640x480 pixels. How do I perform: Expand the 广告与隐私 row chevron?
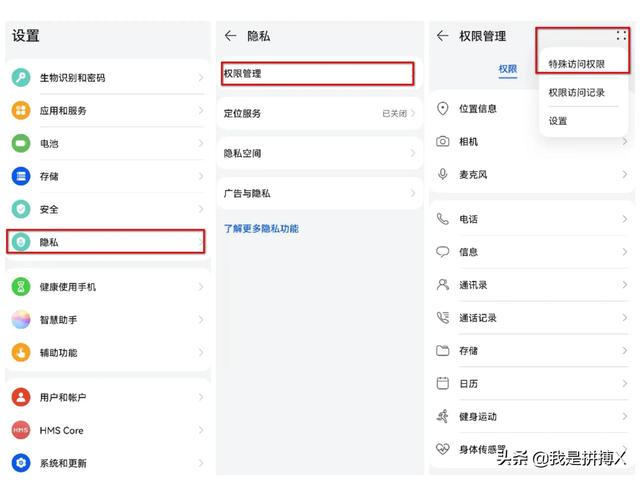point(413,193)
